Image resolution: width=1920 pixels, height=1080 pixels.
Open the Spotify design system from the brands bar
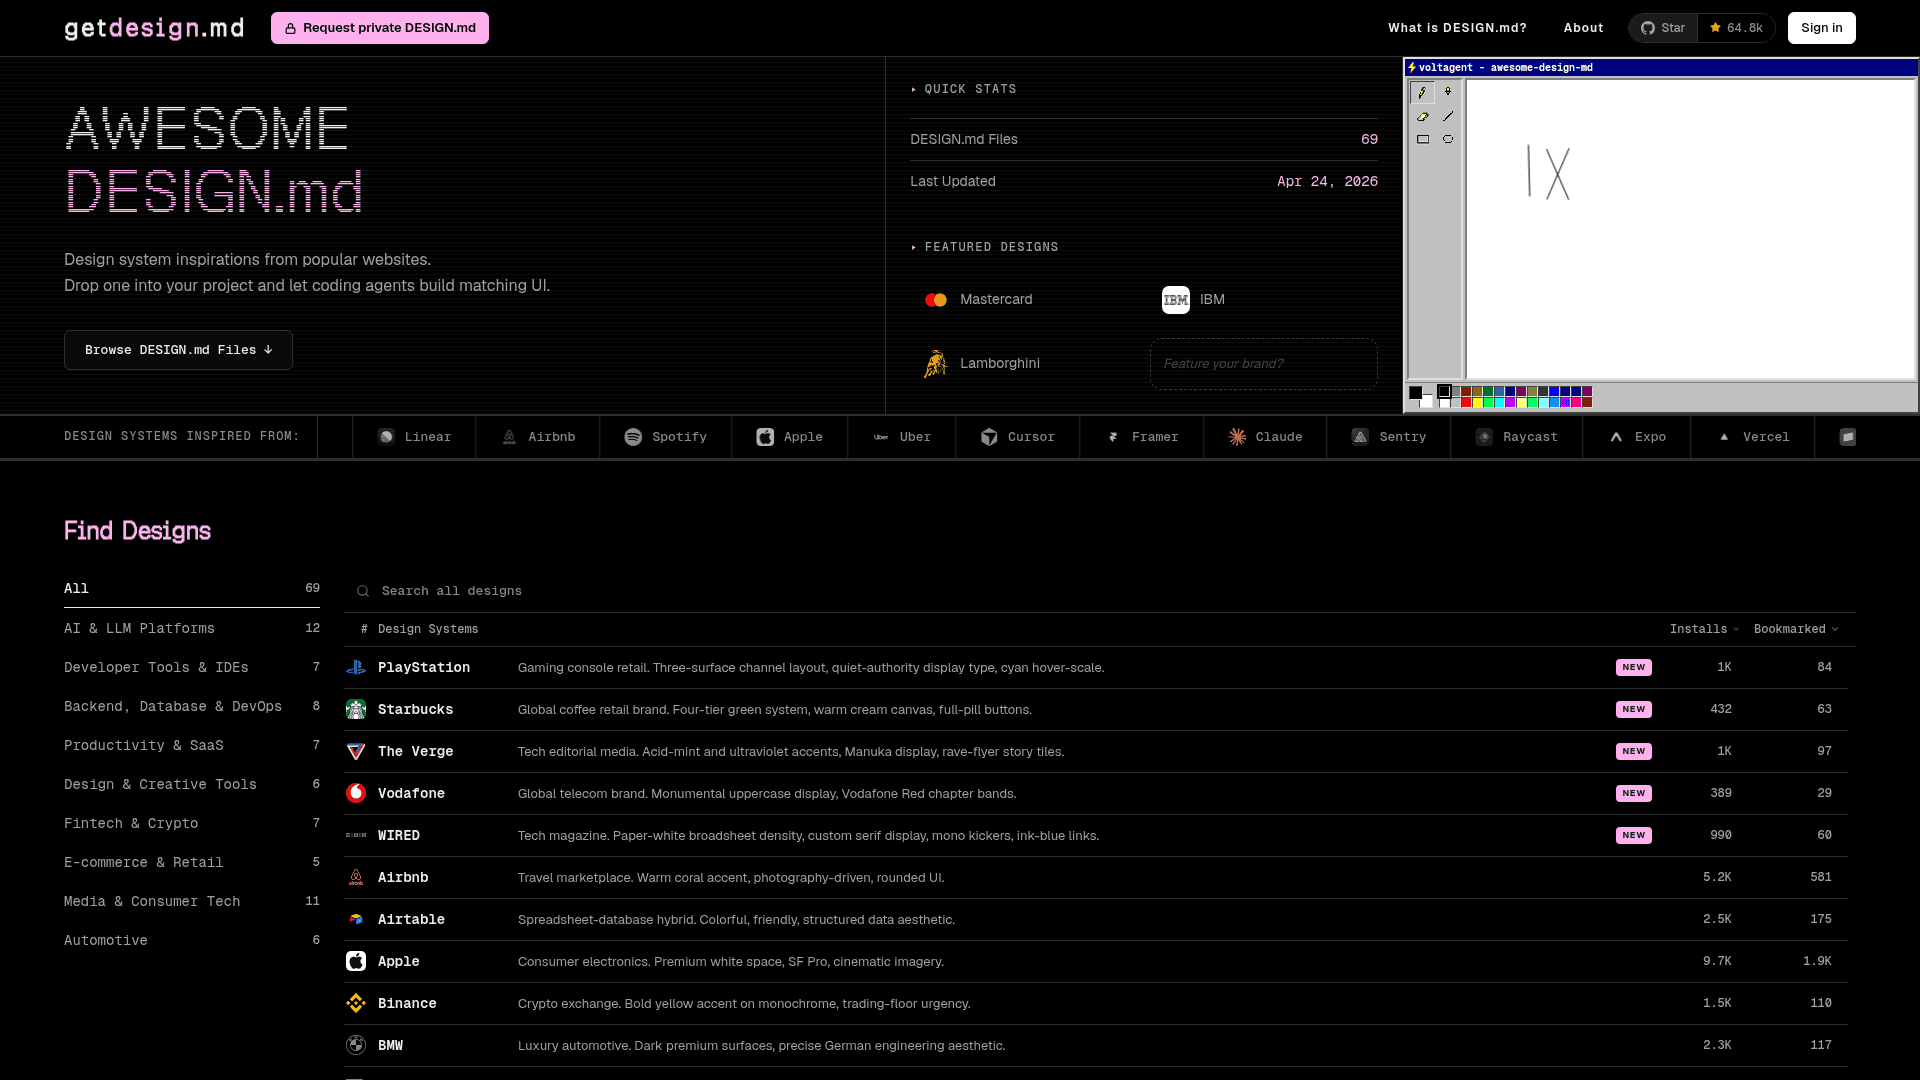[665, 437]
